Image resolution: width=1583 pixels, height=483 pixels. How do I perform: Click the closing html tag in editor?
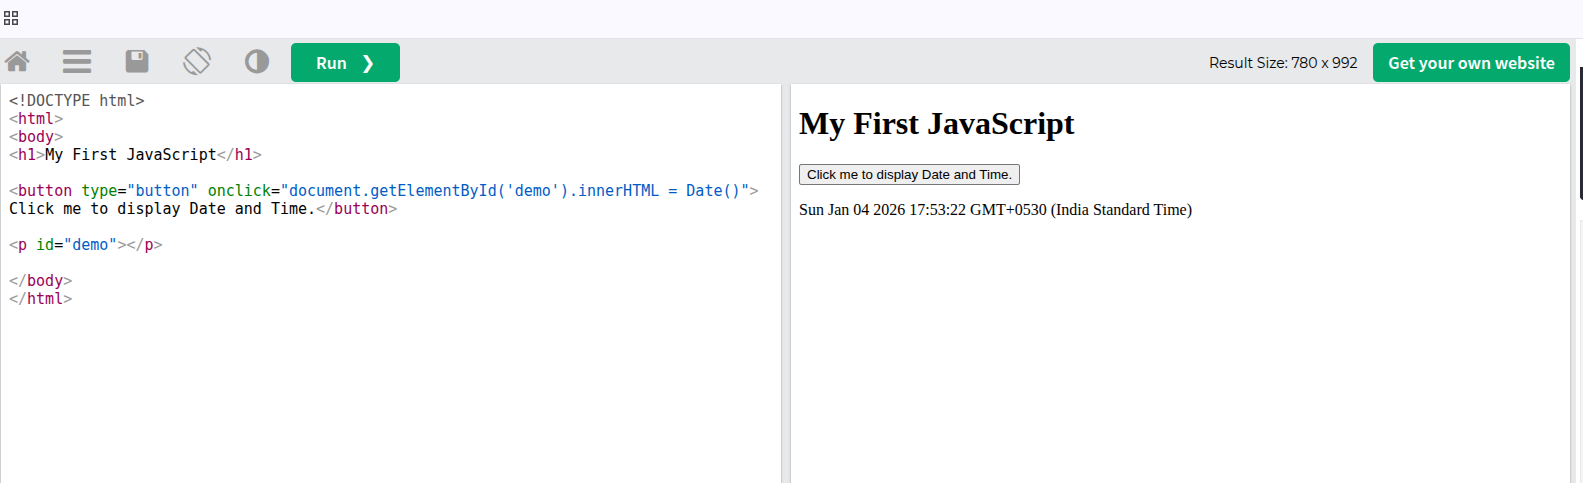pos(41,299)
